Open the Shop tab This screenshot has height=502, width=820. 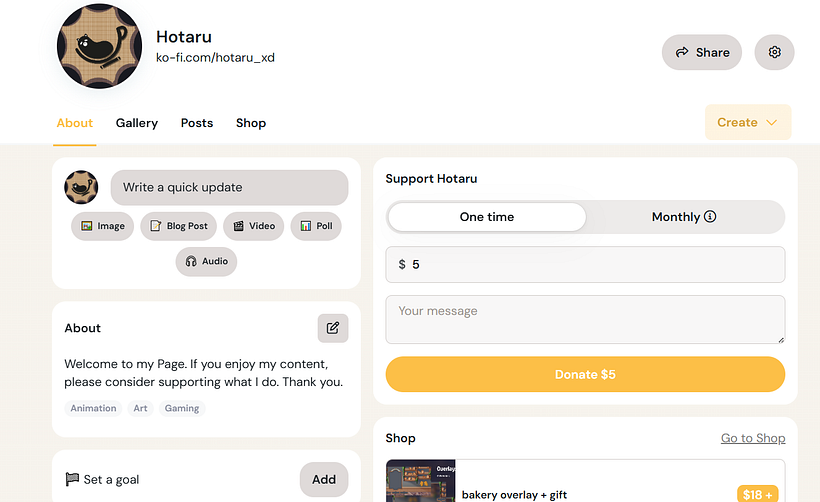pos(251,123)
